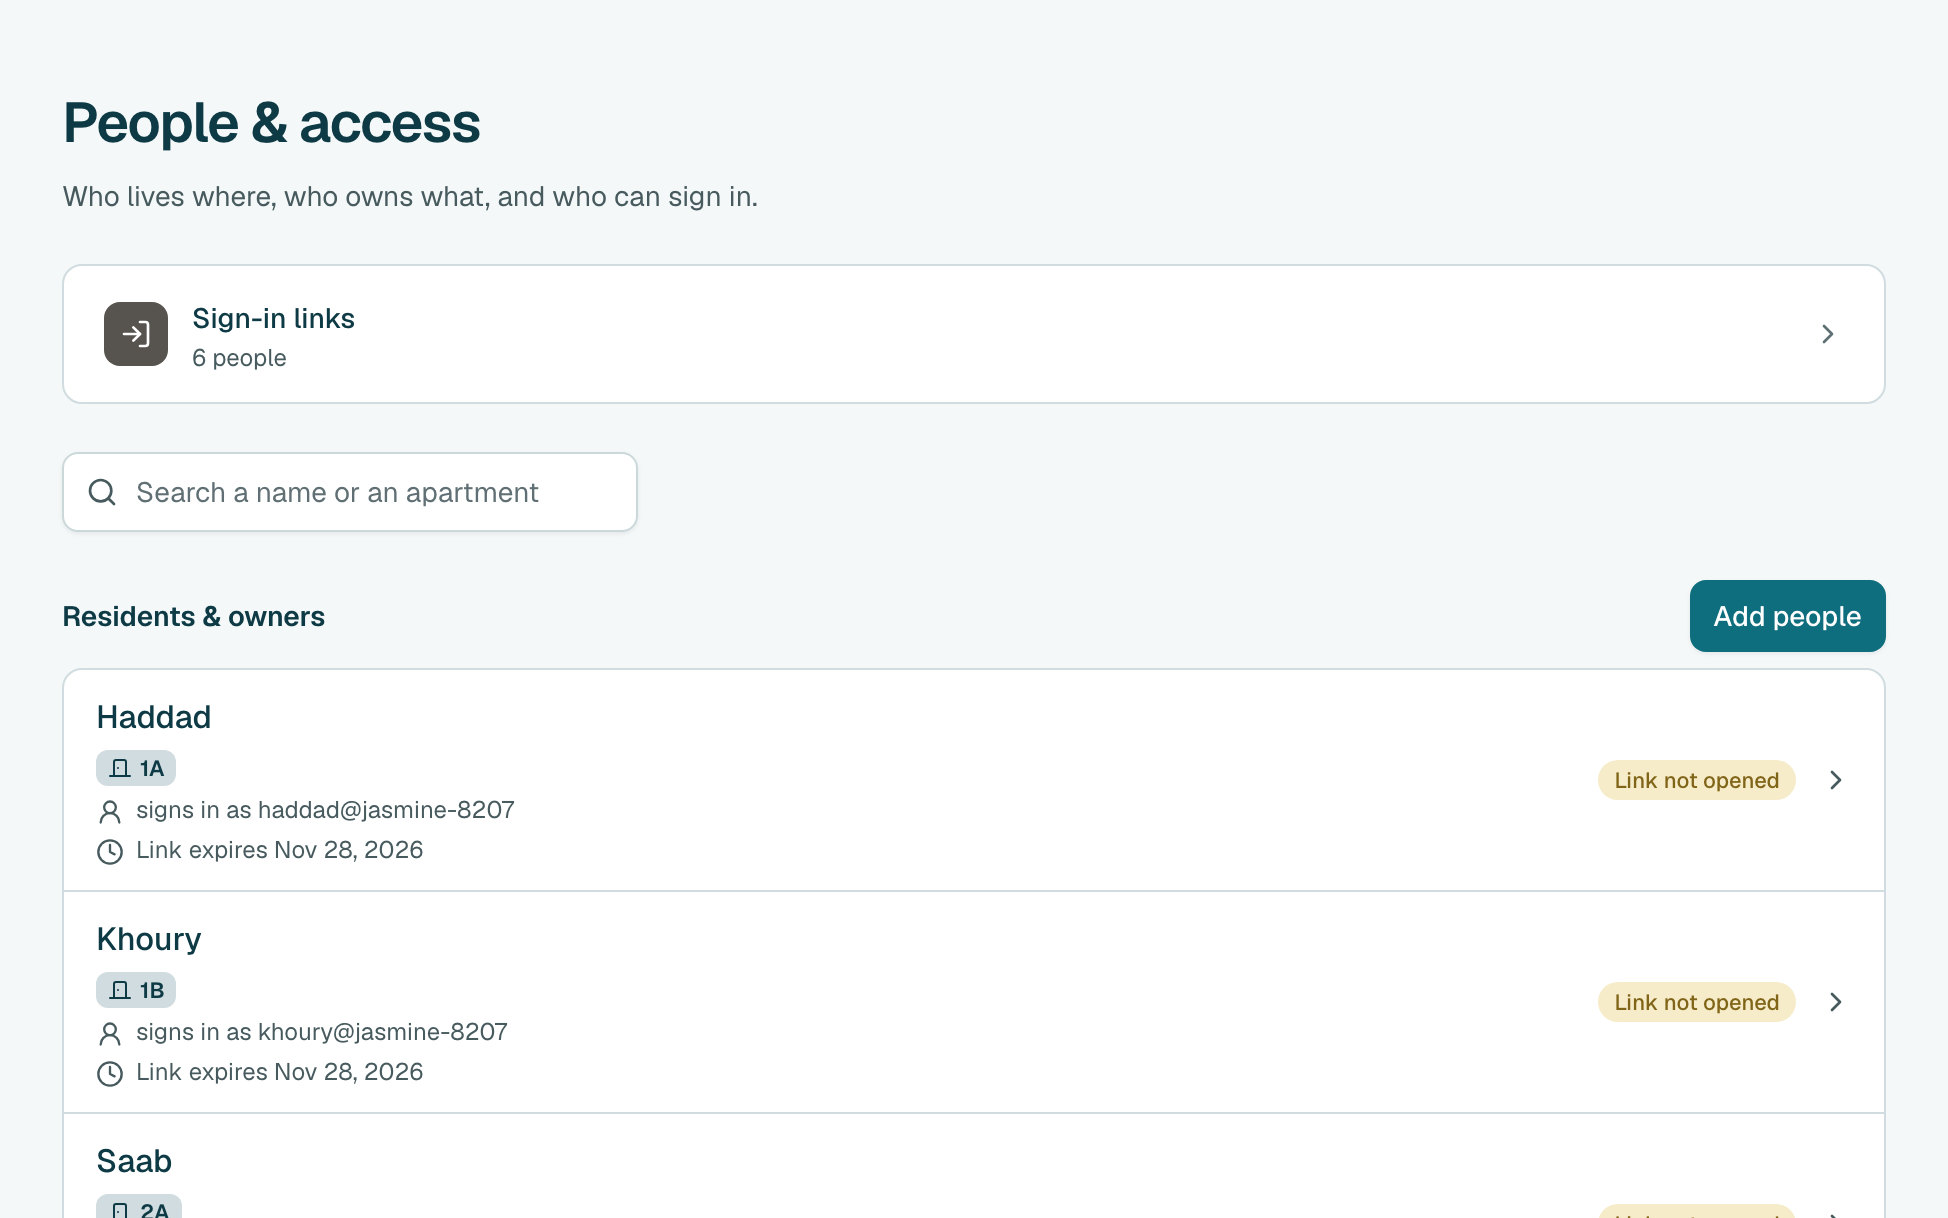
Task: Select the Haddad name heading
Action: click(x=154, y=717)
